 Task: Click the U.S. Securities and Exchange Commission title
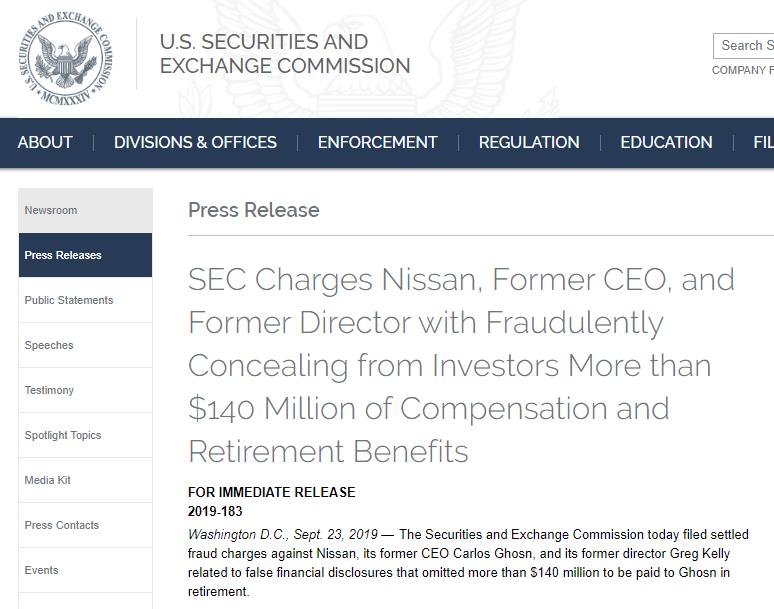pos(285,54)
